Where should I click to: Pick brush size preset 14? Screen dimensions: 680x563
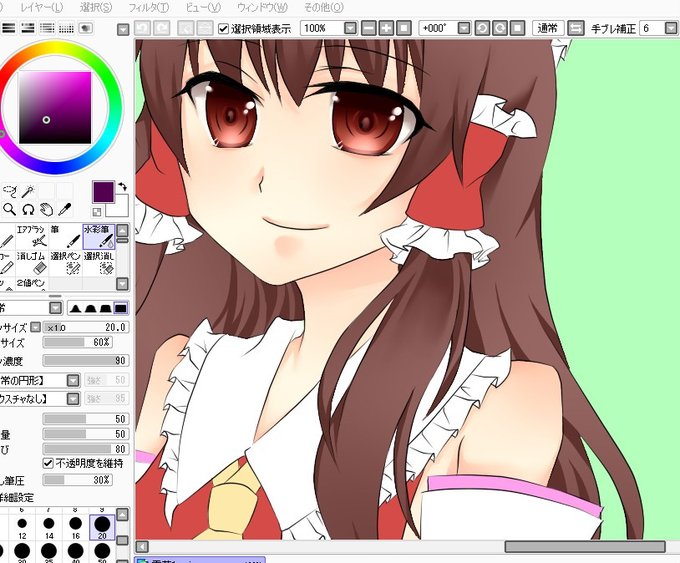click(x=49, y=527)
